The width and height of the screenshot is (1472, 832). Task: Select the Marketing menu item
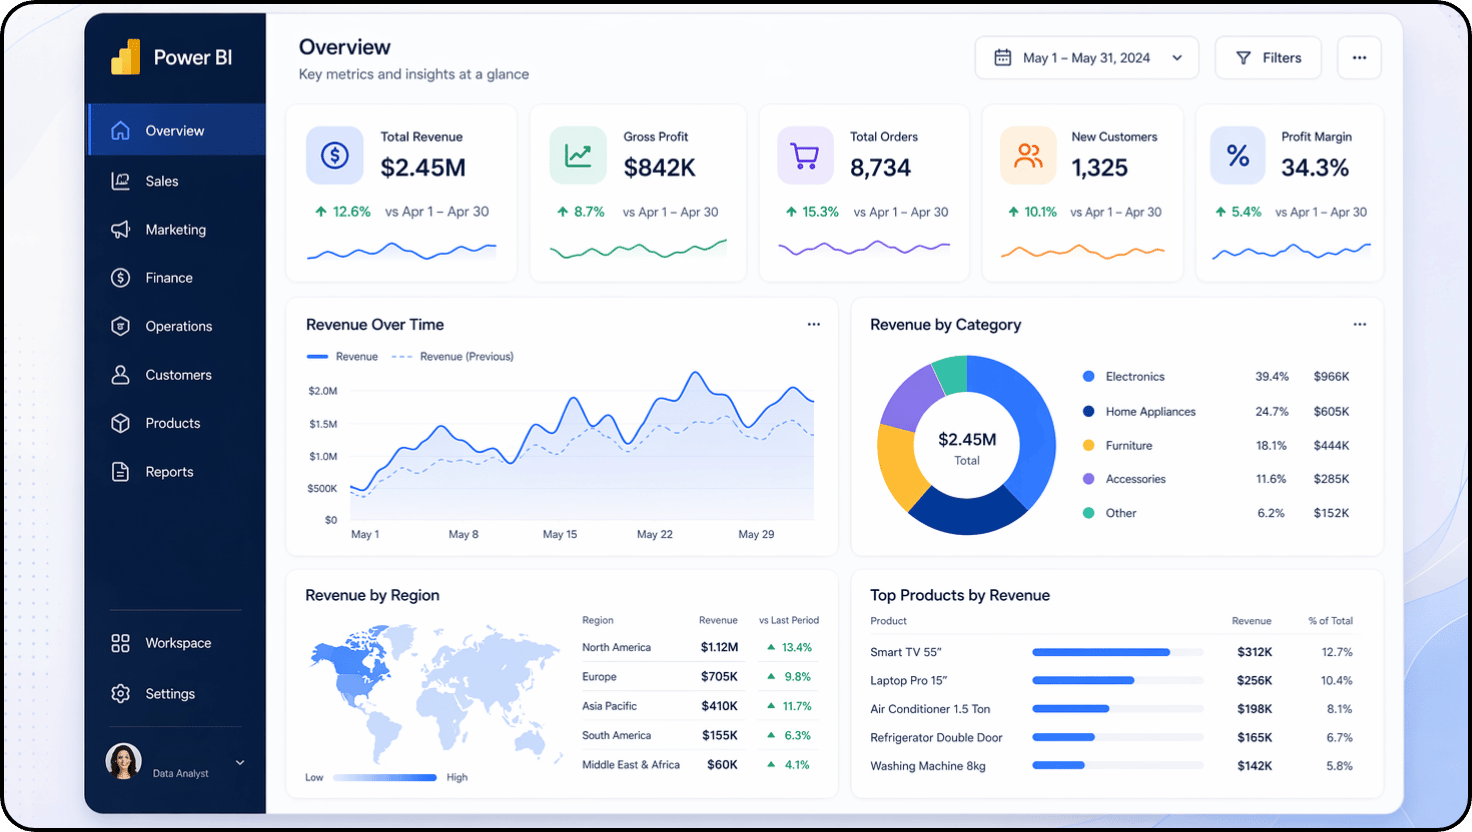tap(177, 229)
